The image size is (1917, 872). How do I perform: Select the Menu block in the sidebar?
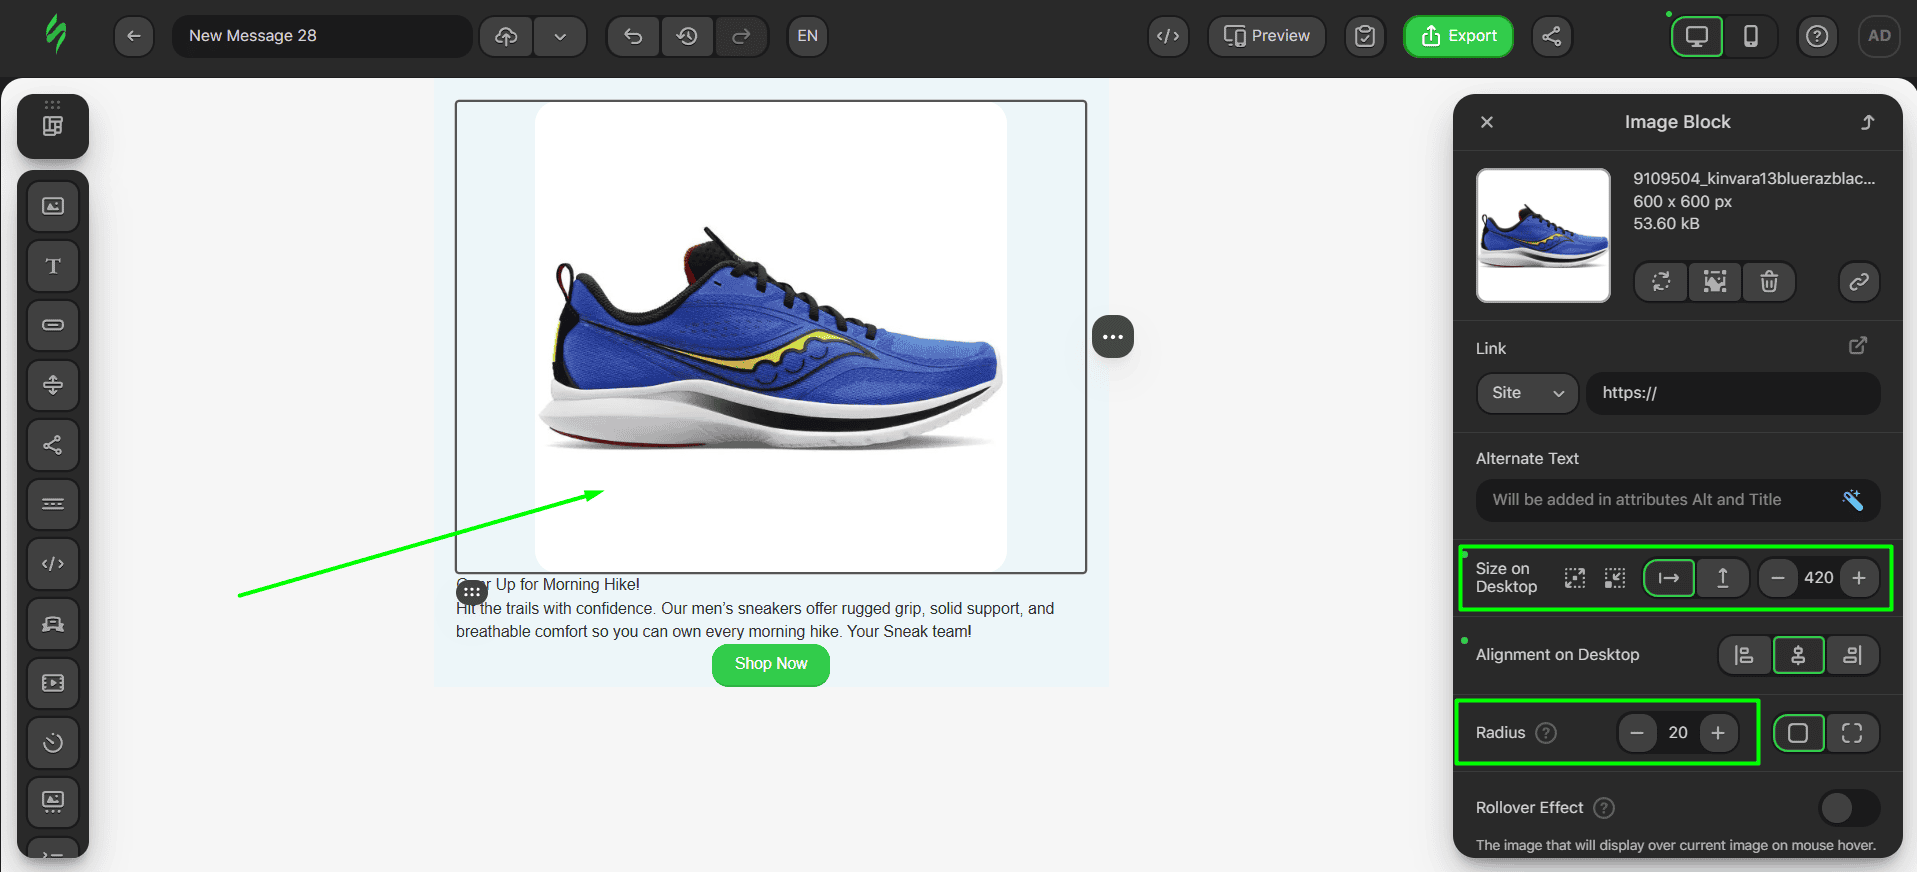click(53, 504)
